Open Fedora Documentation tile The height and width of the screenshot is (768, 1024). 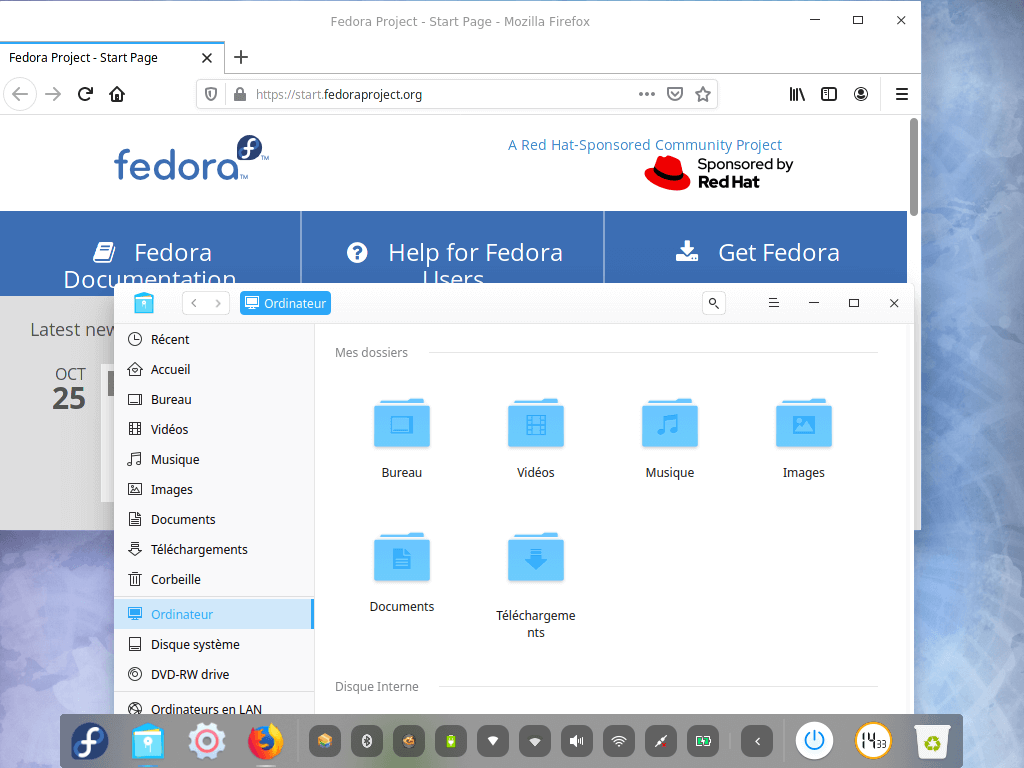tap(150, 253)
